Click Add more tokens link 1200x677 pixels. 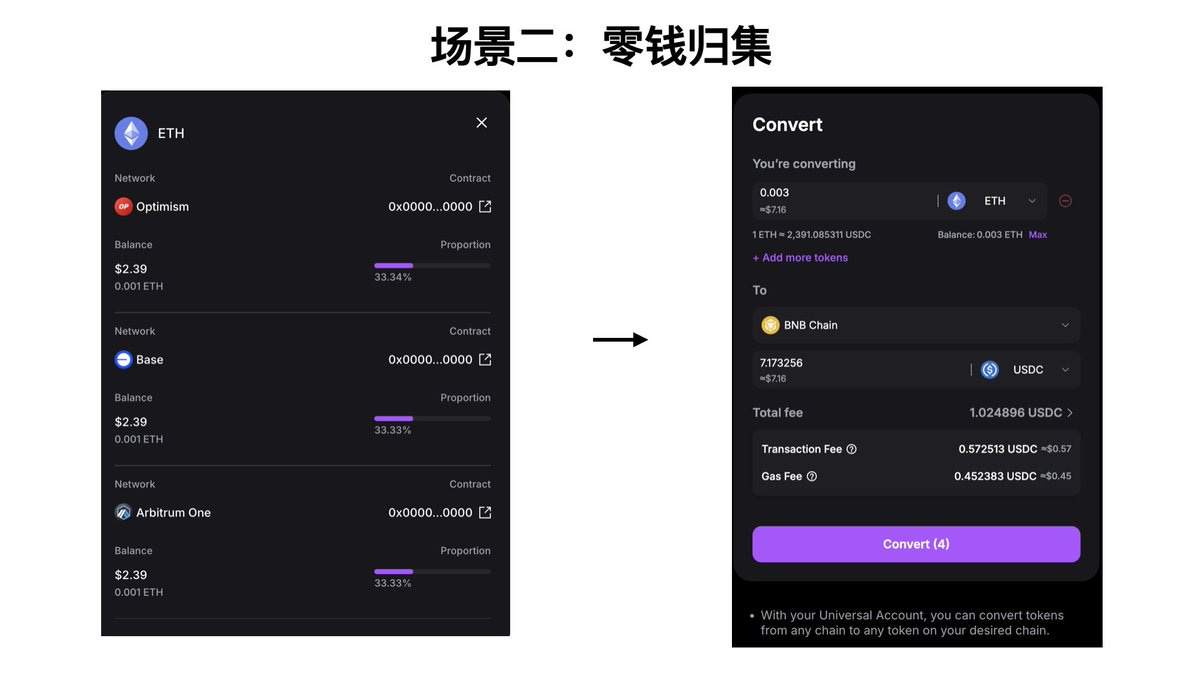(800, 258)
